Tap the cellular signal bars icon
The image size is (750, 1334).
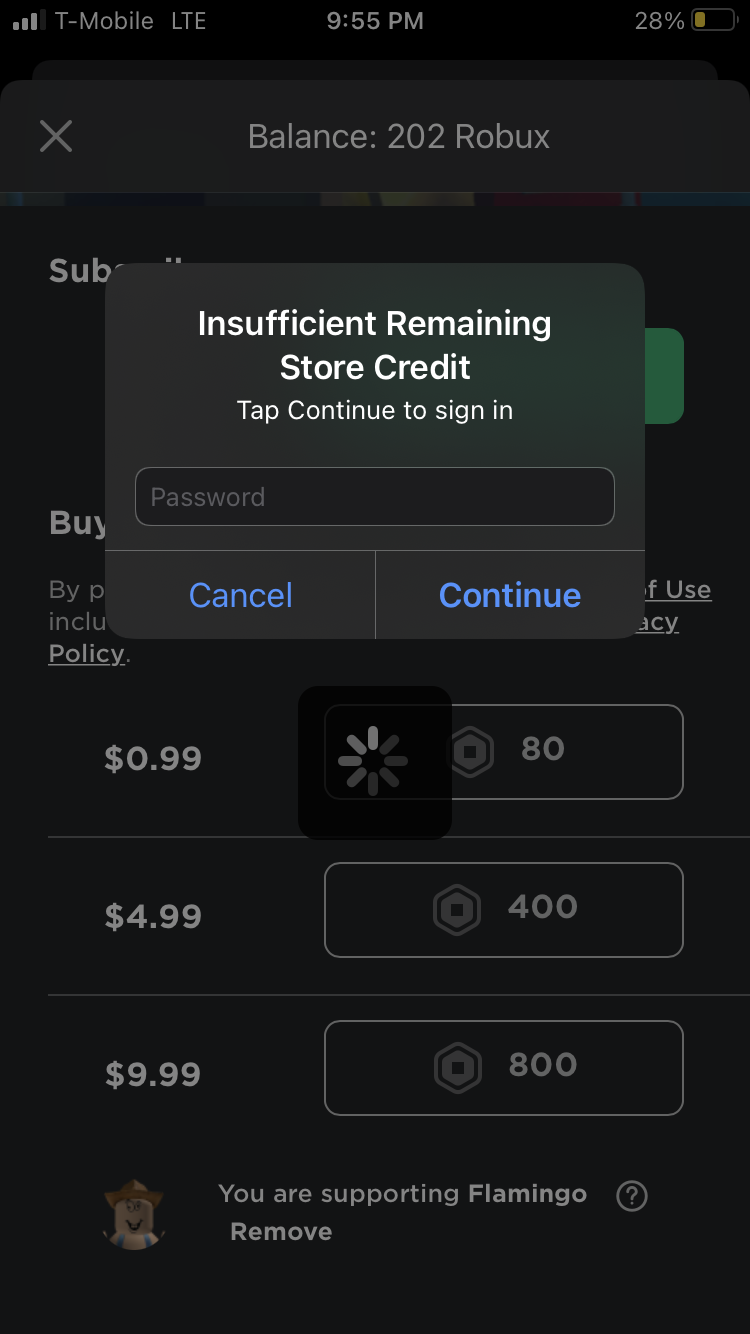[x=30, y=21]
